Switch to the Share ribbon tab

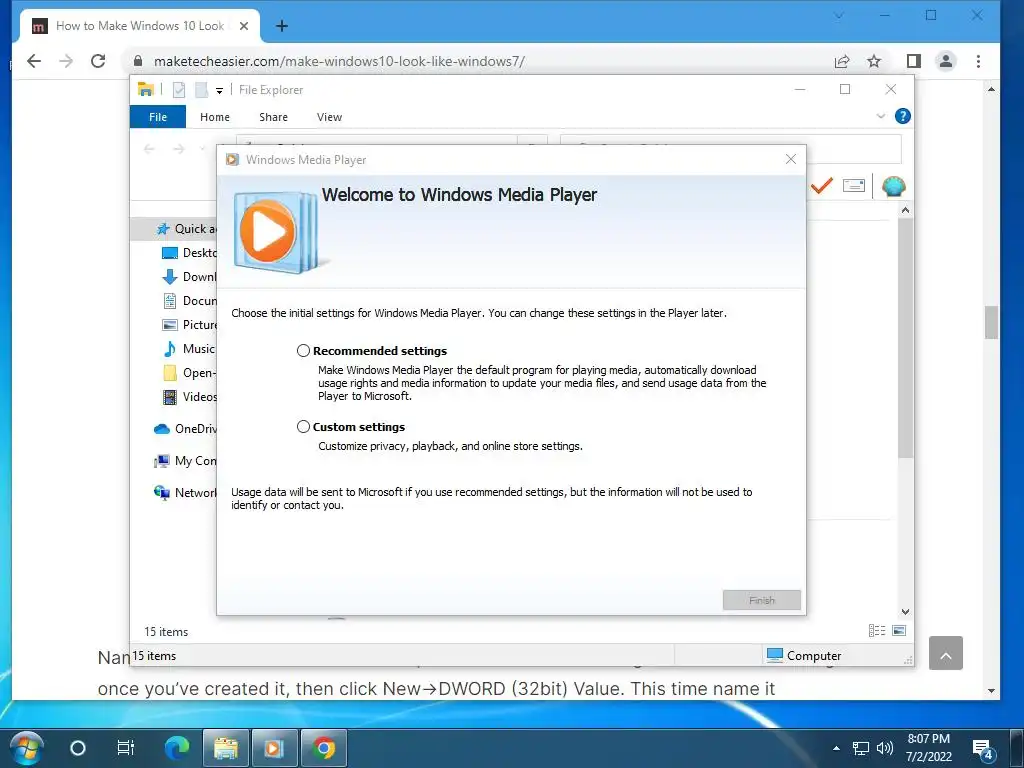coord(273,117)
